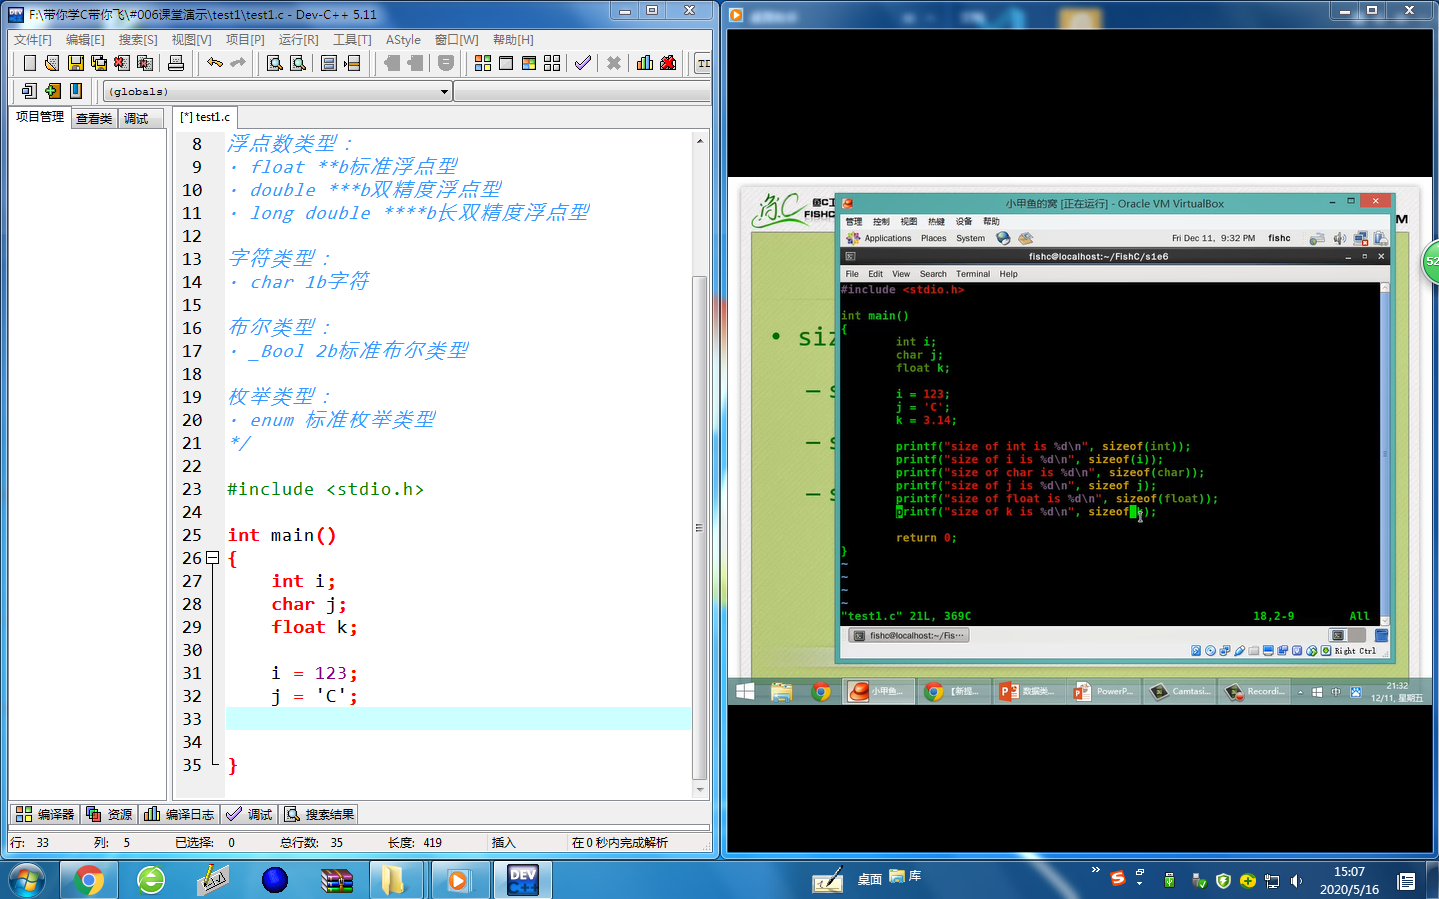
Task: Open the 窗口[W] menu
Action: (x=457, y=40)
